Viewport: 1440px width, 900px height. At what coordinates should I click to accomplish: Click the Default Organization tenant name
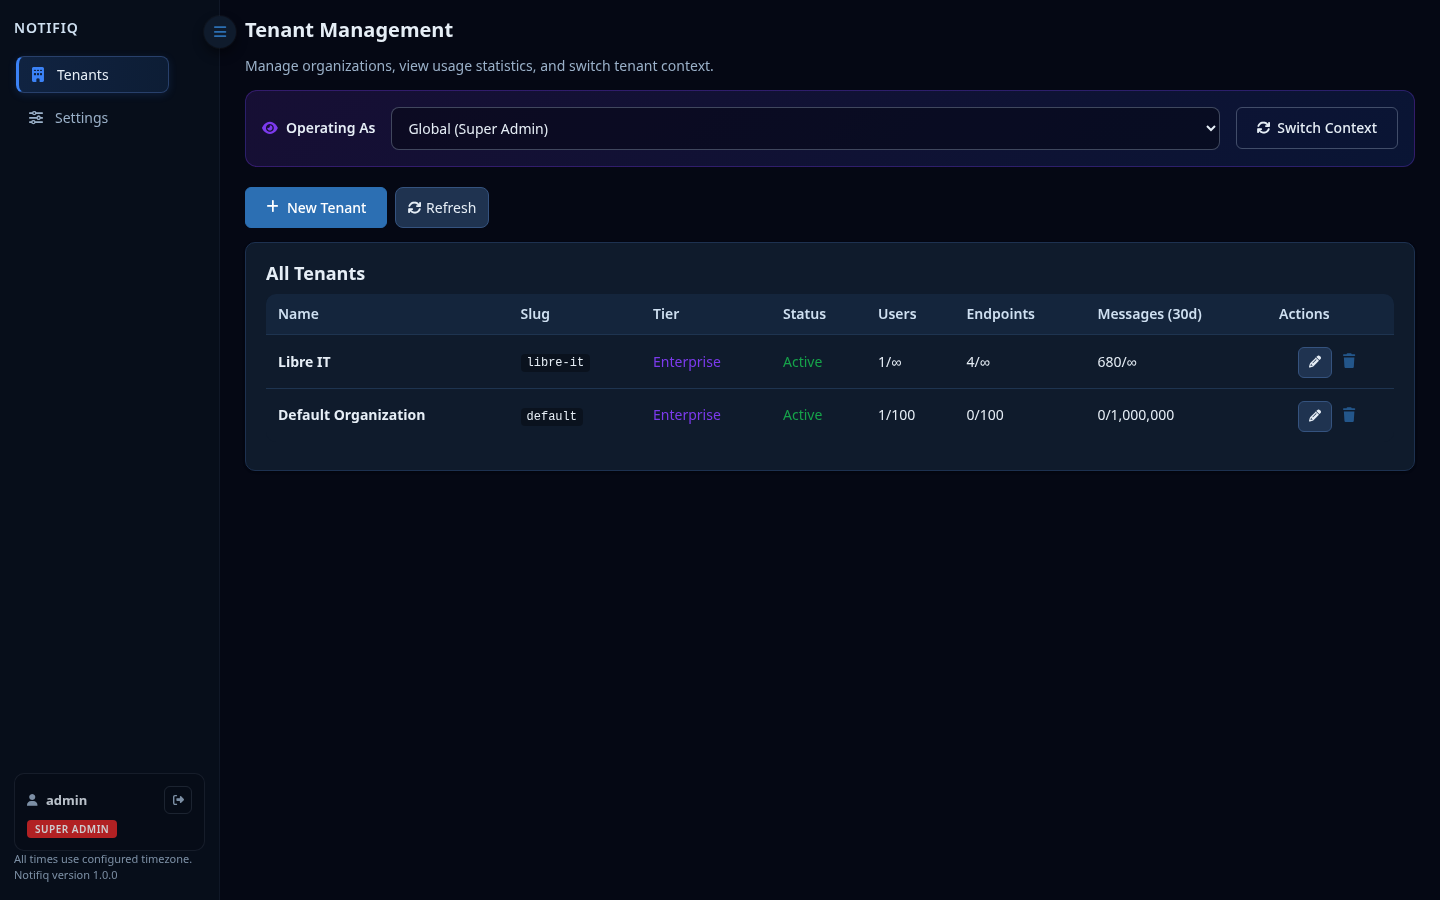[x=351, y=415]
